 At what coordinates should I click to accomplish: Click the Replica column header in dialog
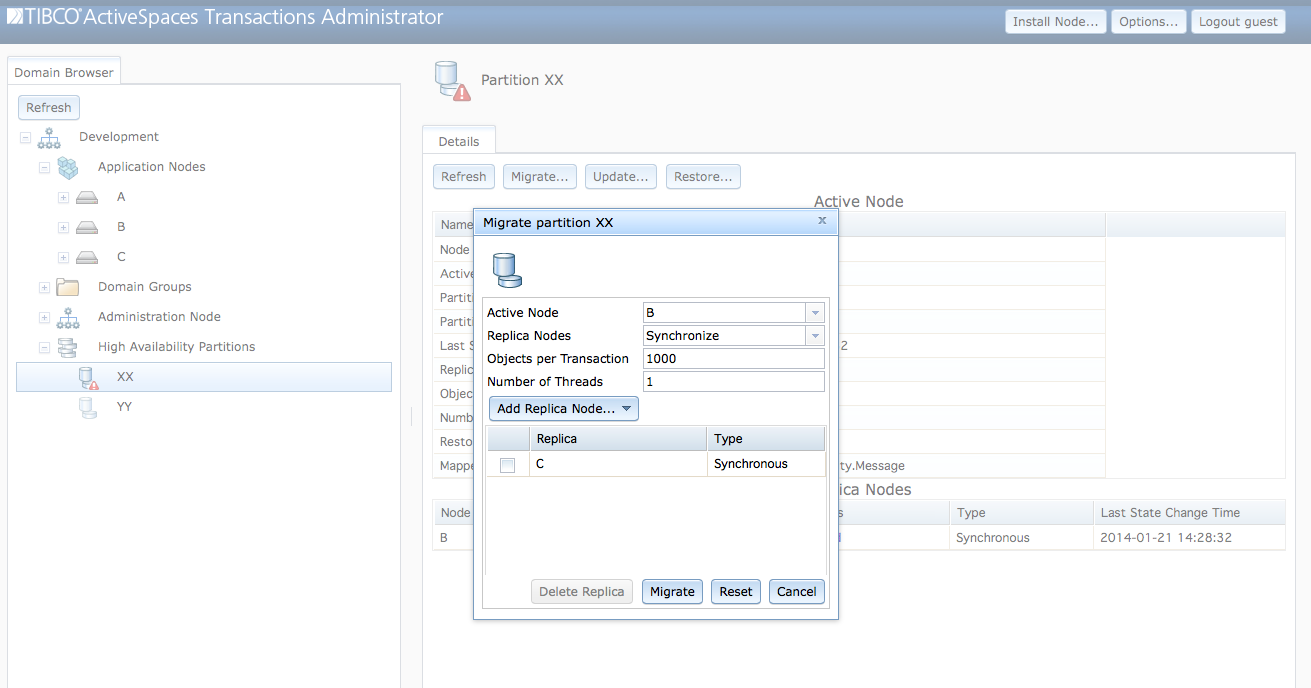(617, 439)
